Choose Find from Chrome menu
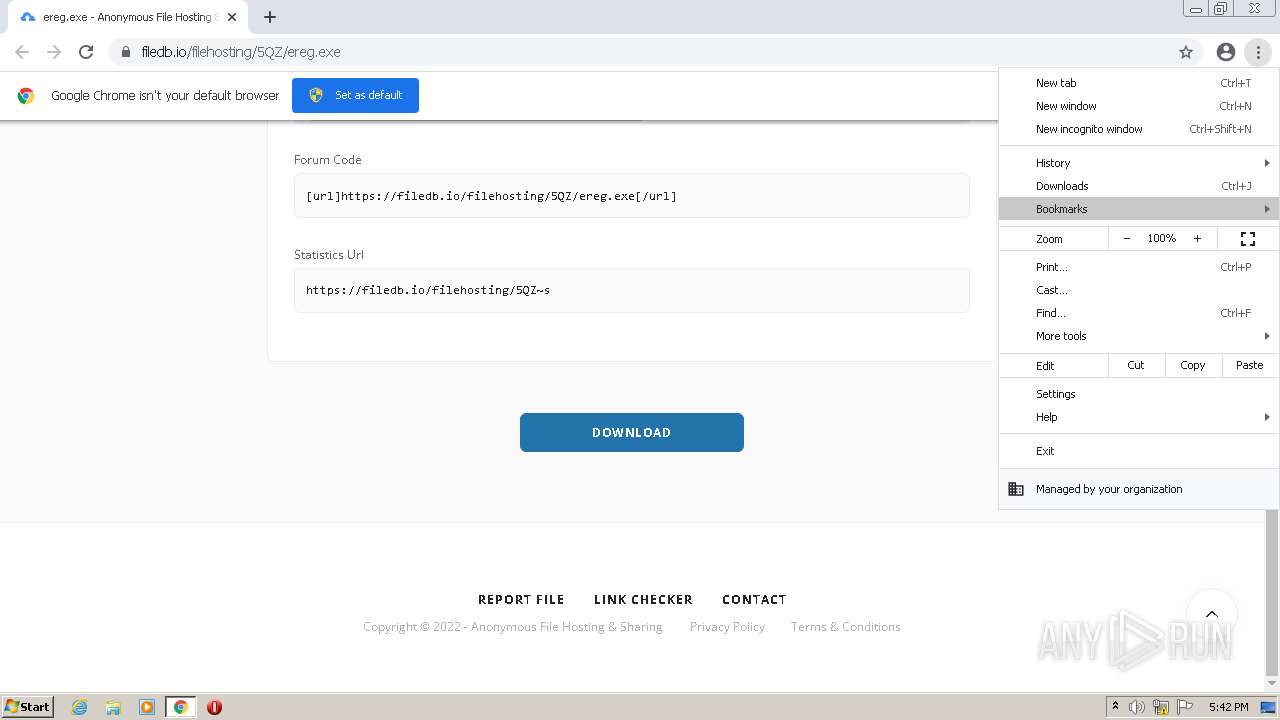This screenshot has height=720, width=1280. (1139, 313)
